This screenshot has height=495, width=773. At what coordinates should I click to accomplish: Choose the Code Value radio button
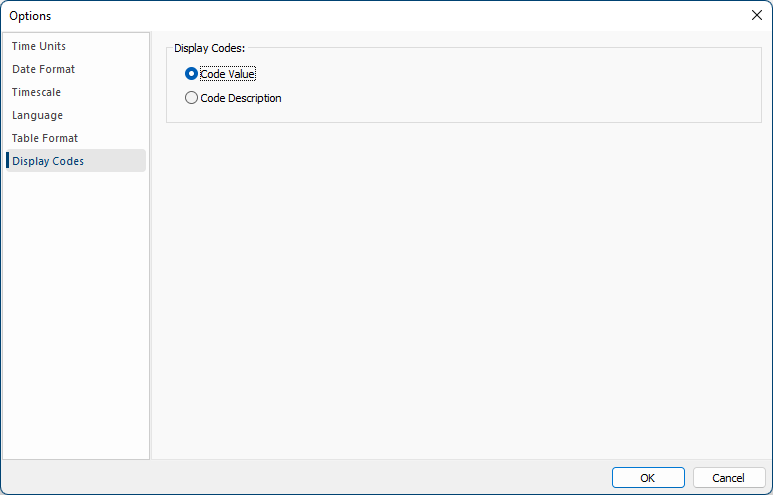(191, 74)
